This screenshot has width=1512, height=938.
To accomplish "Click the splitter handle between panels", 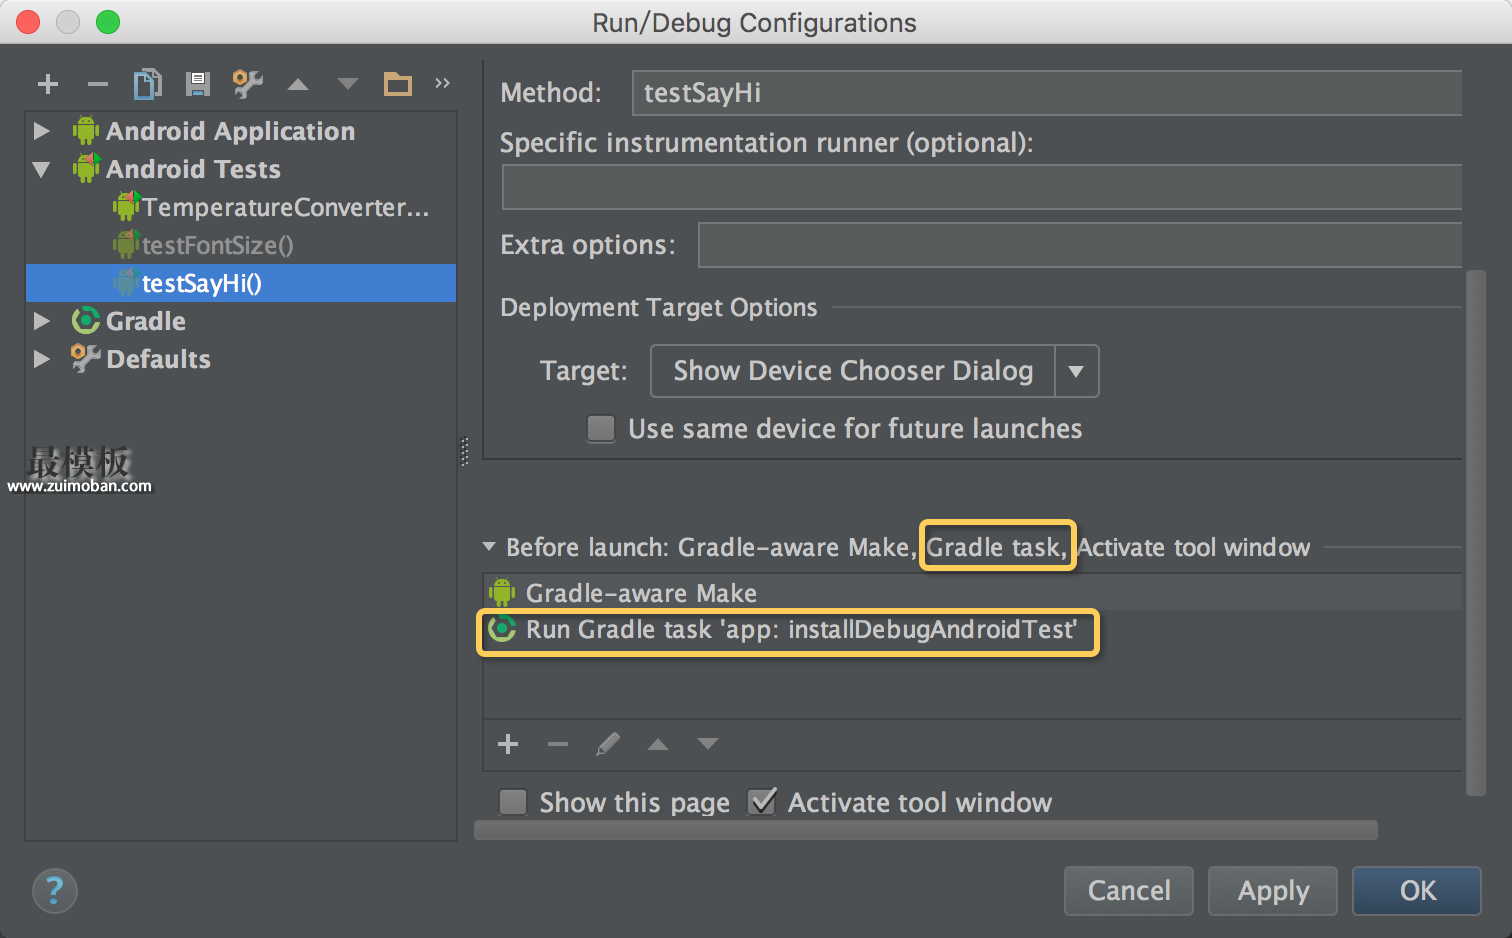I will [x=464, y=452].
